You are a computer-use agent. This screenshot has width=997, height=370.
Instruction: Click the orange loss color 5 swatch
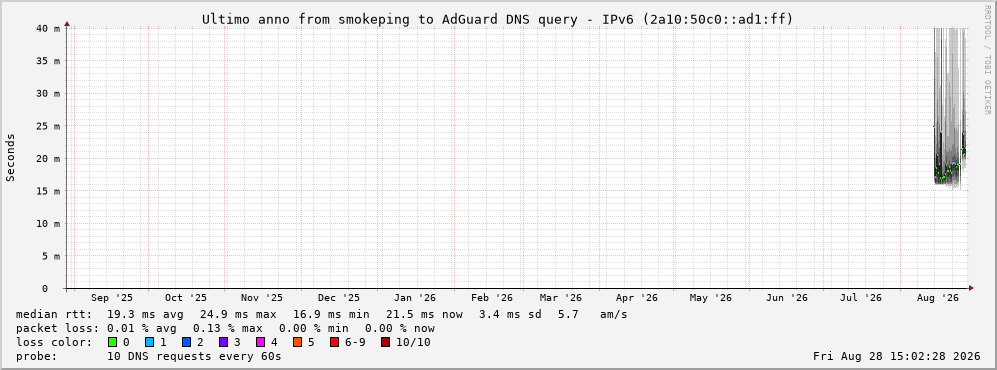pyautogui.click(x=297, y=343)
